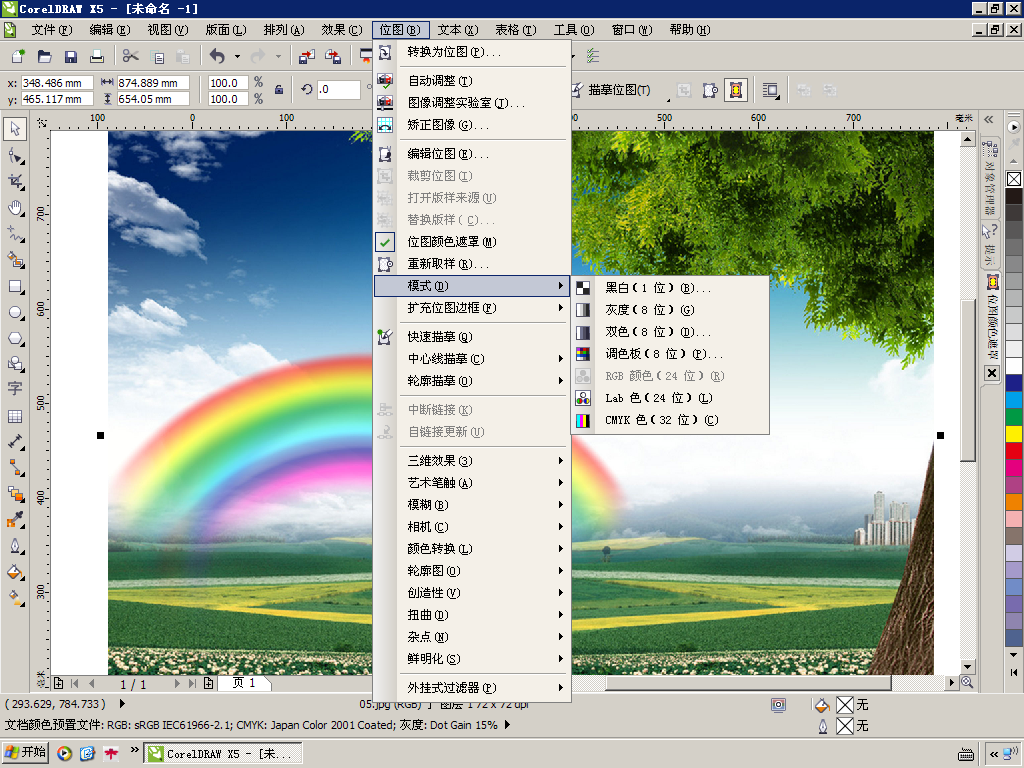This screenshot has height=768, width=1024.
Task: Choose 矫正图像 menu entry
Action: pyautogui.click(x=472, y=125)
